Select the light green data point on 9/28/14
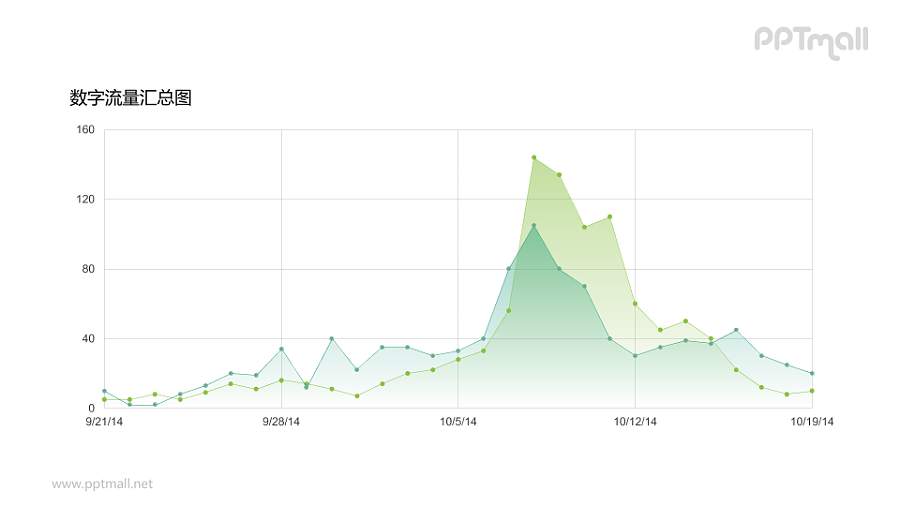 pyautogui.click(x=281, y=380)
